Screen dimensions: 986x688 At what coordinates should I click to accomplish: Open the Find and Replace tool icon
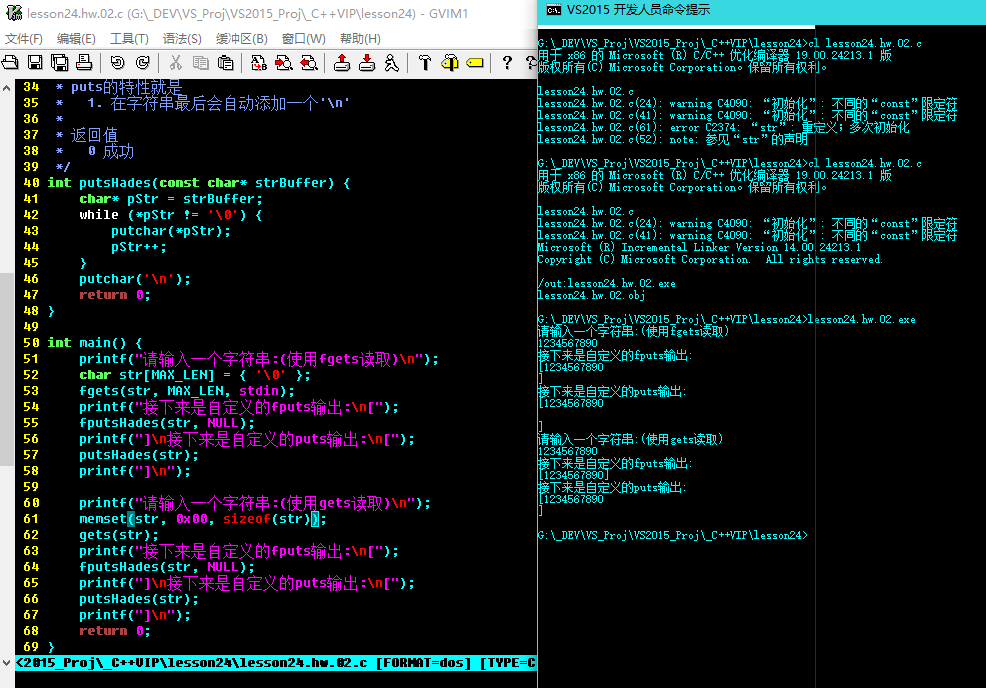point(258,63)
